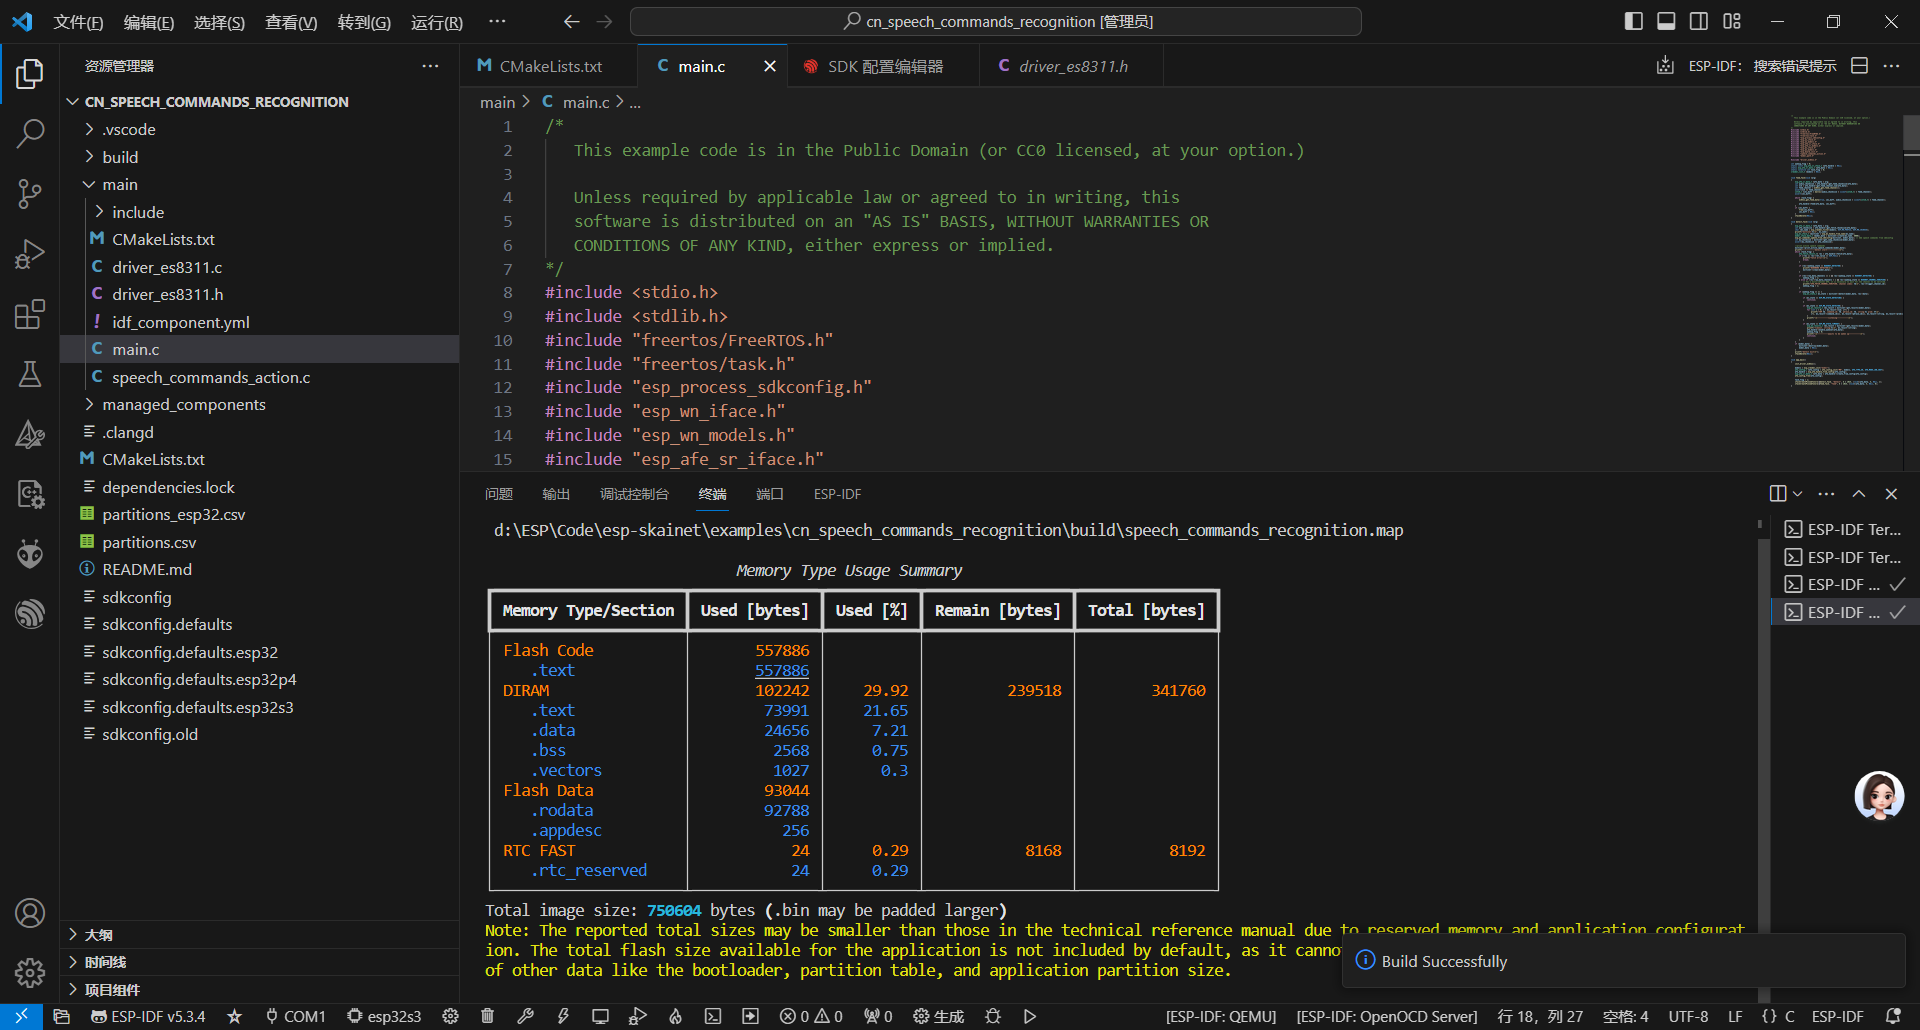Close the terminal panel

pyautogui.click(x=1891, y=494)
